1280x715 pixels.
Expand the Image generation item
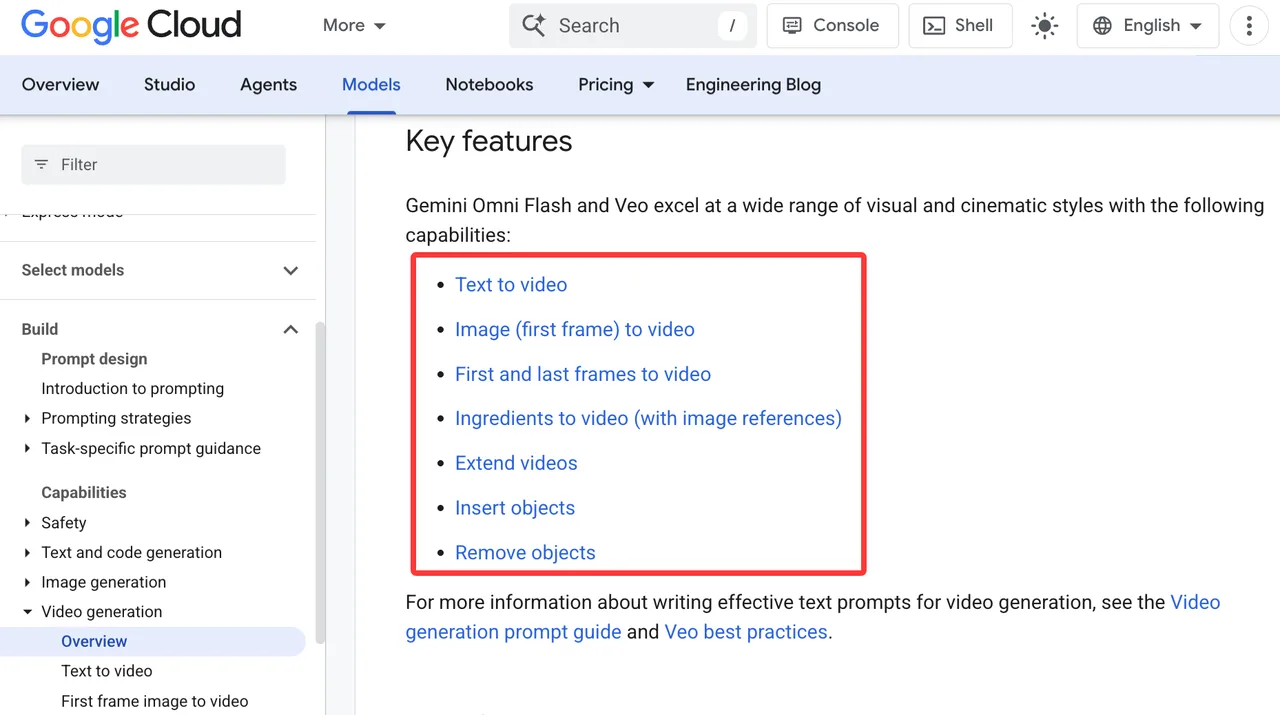(27, 582)
